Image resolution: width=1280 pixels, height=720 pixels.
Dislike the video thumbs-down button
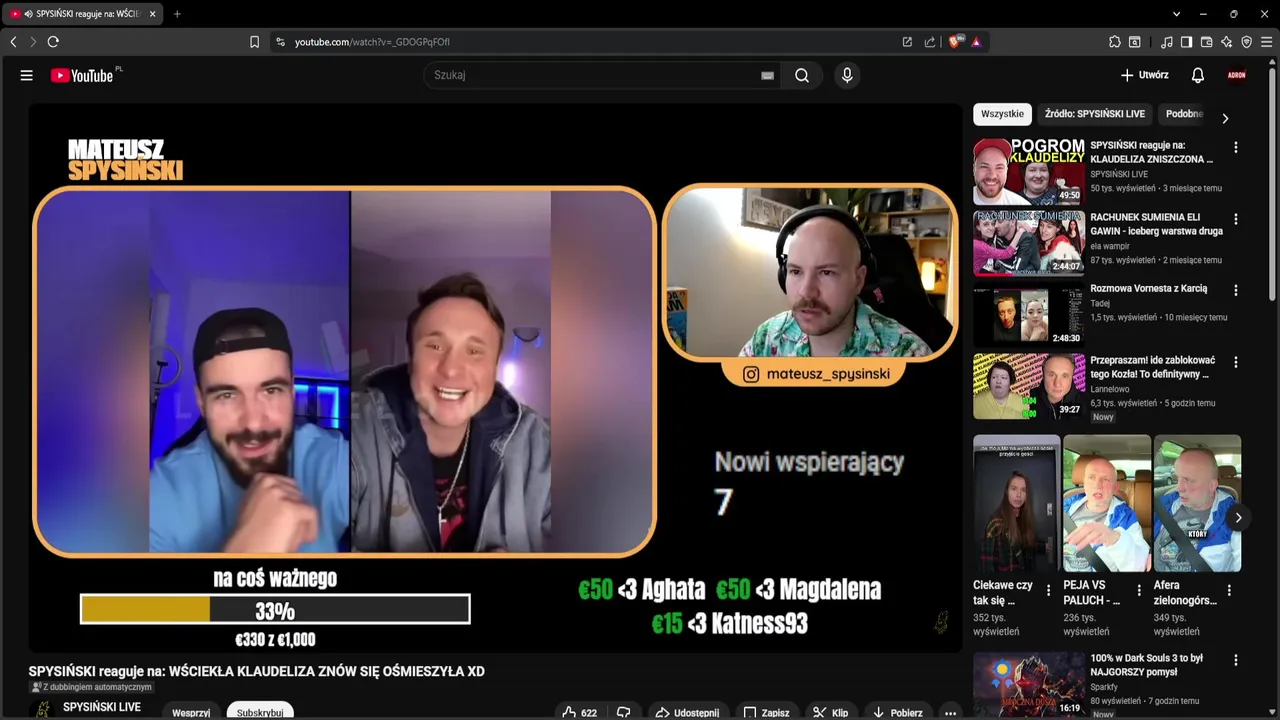coord(623,712)
